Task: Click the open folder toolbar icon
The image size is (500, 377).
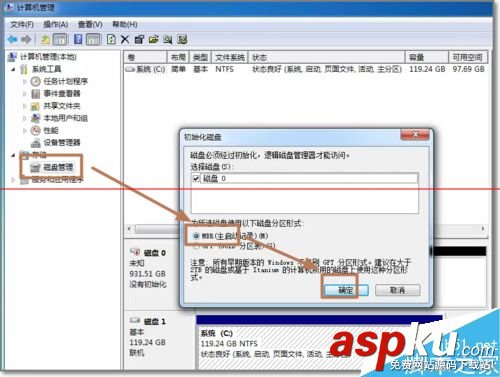Action: pyautogui.click(x=153, y=40)
